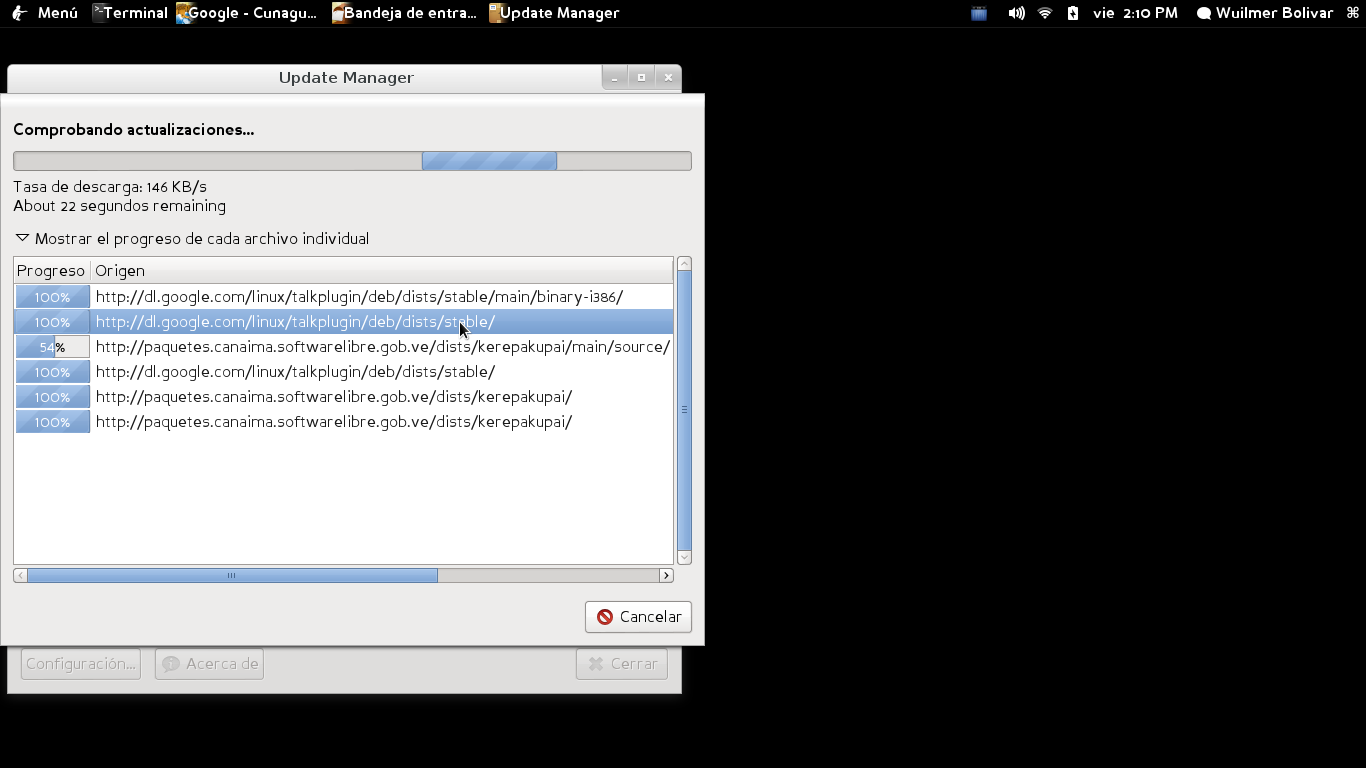
Task: Click Cerrar button in background window
Action: coord(621,664)
